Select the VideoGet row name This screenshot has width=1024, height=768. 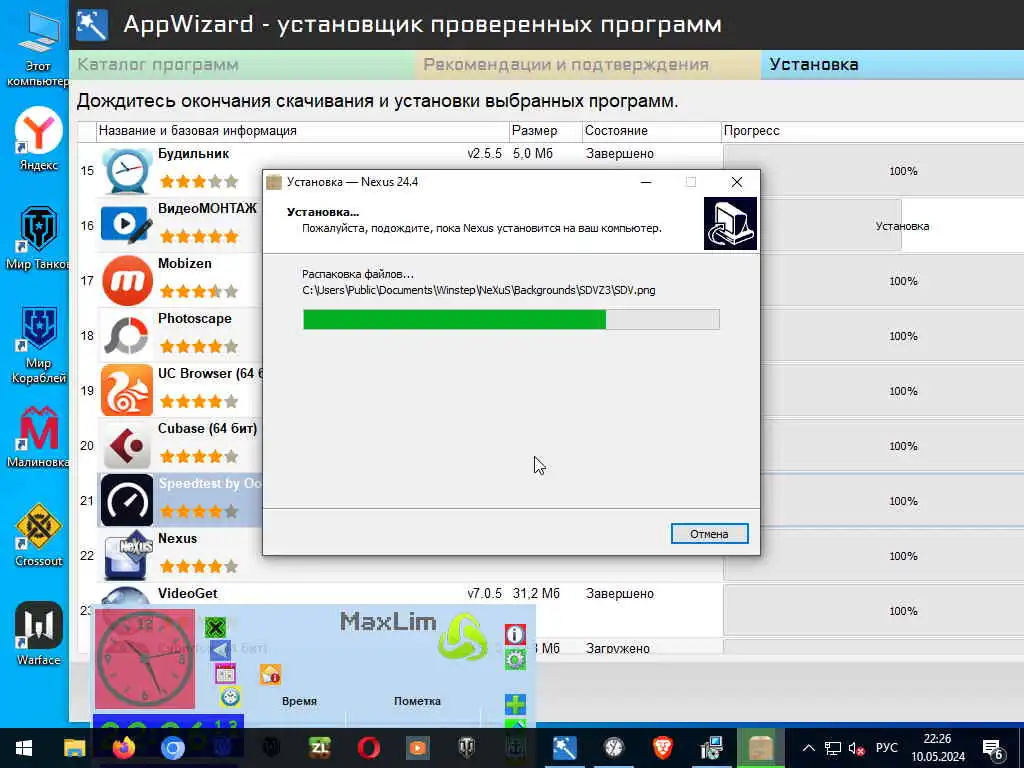click(187, 593)
